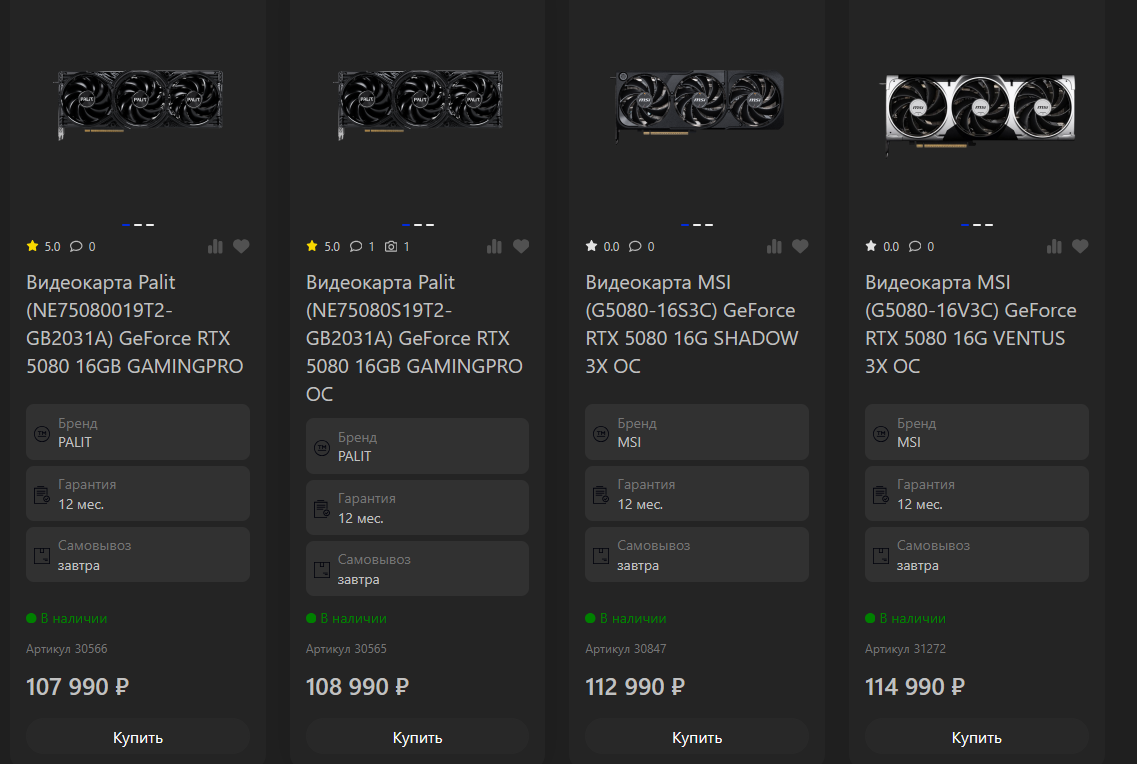Buy the Palit card priced 108 990 ₽
Viewport: 1137px width, 764px height.
tap(417, 737)
